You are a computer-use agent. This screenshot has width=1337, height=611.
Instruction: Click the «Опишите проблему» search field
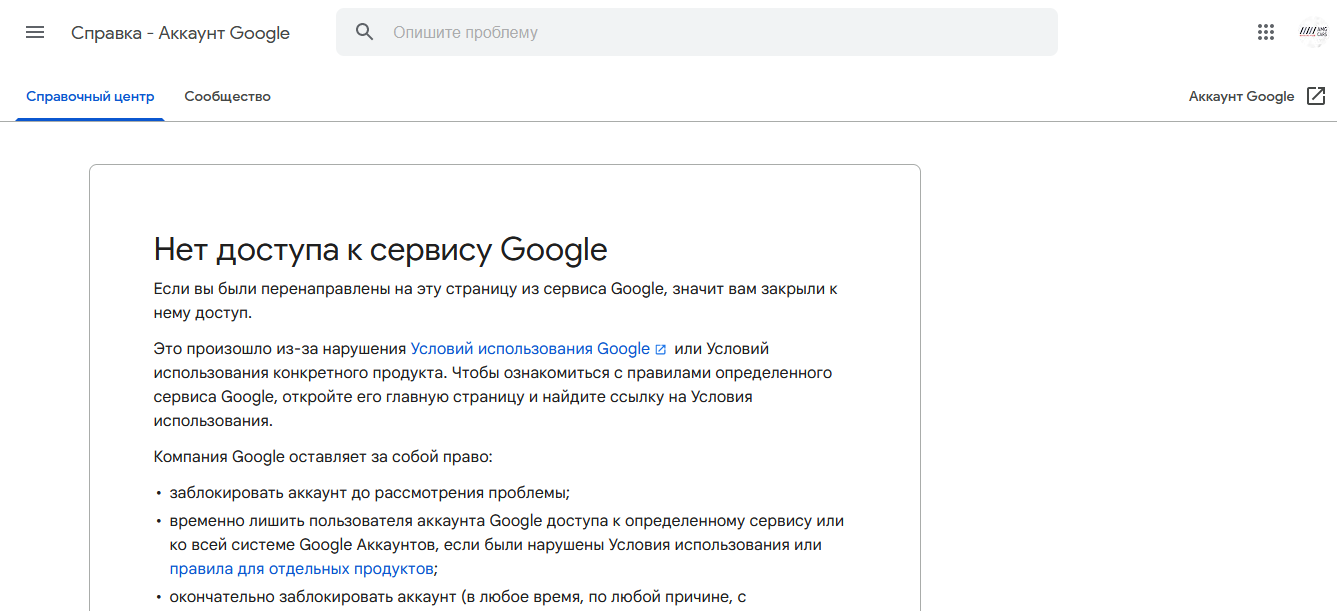[x=696, y=32]
